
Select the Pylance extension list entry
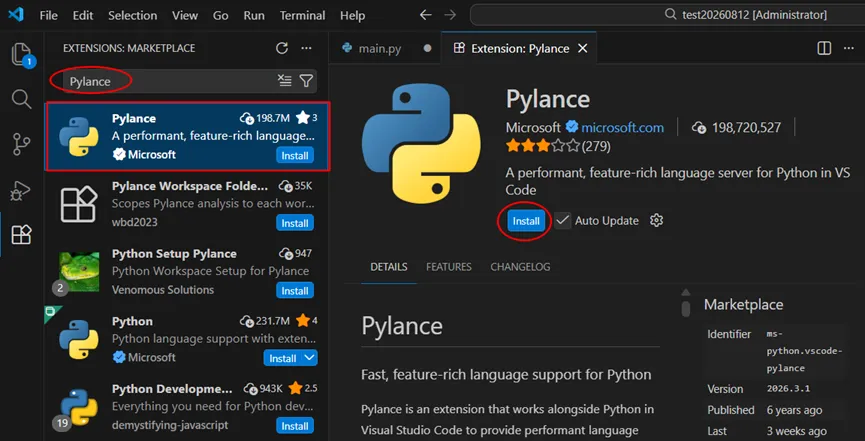187,136
